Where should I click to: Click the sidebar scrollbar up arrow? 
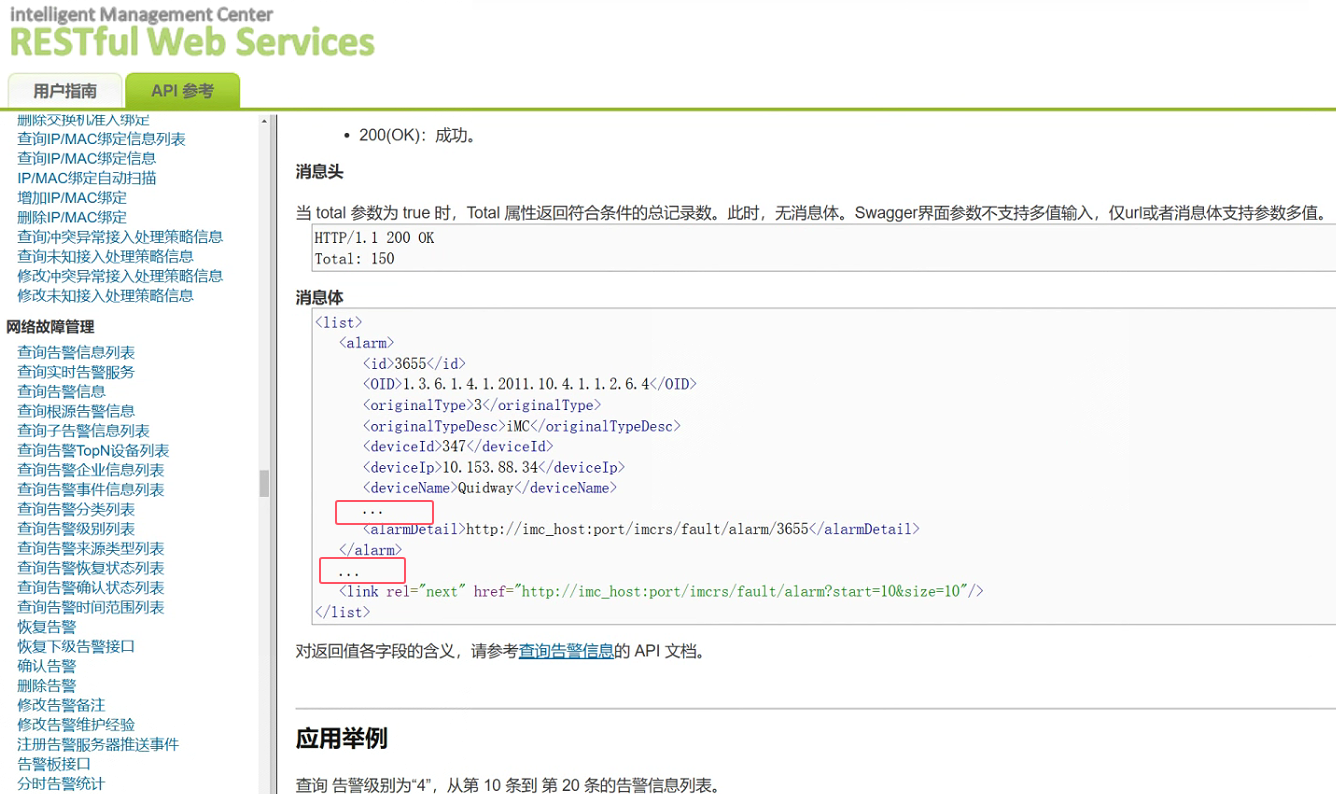click(264, 121)
